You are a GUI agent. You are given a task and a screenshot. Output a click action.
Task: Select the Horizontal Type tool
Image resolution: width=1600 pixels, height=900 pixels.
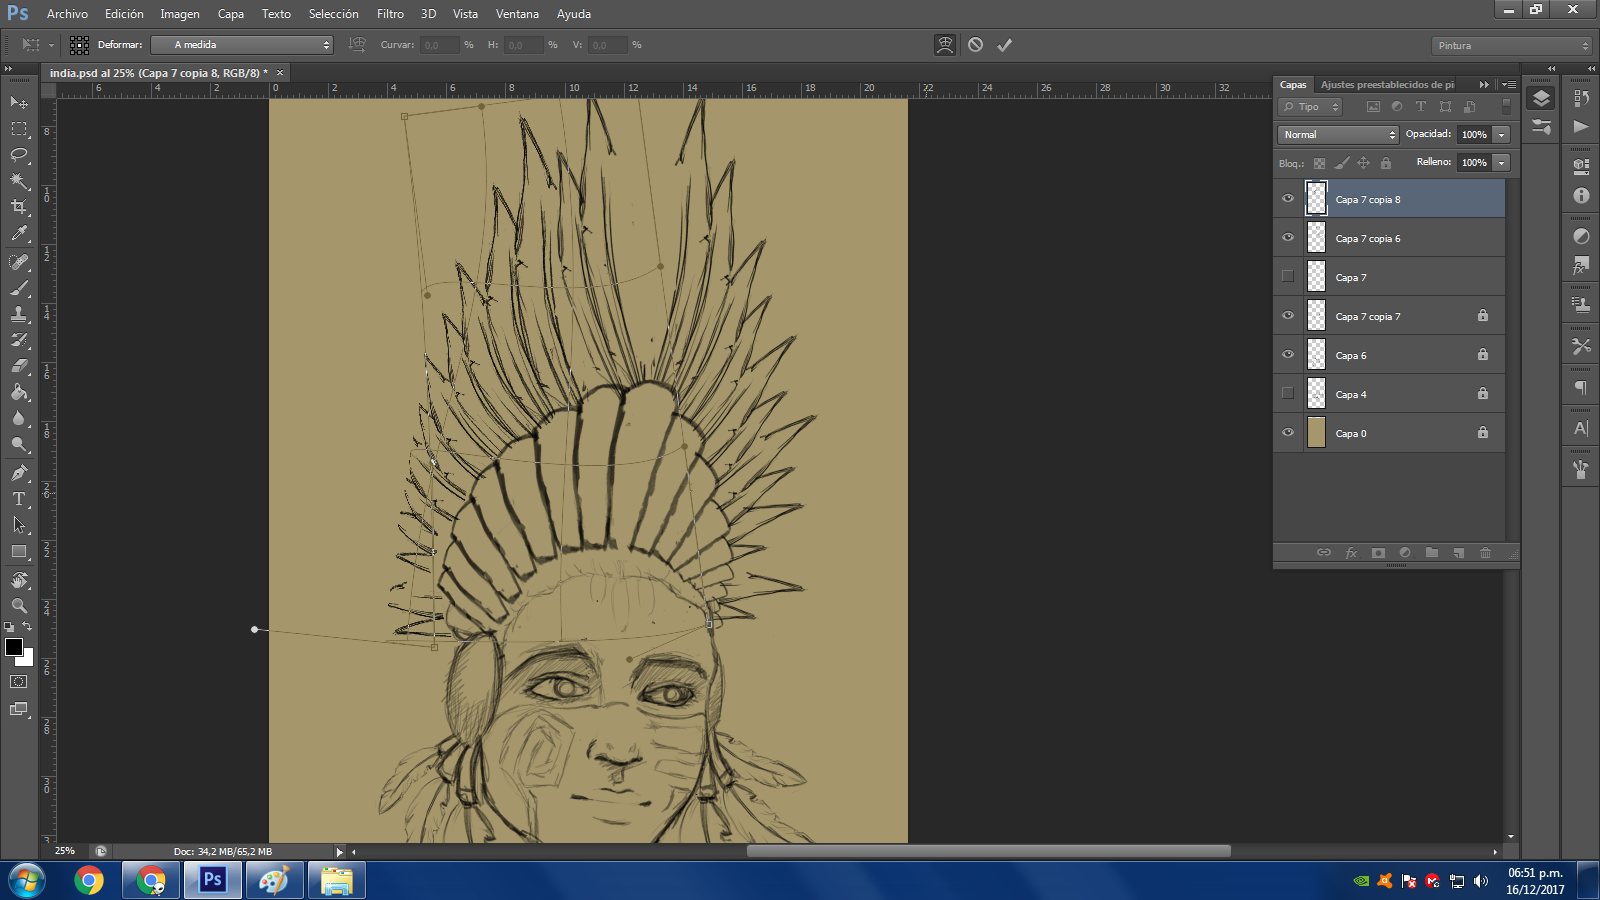[x=19, y=499]
